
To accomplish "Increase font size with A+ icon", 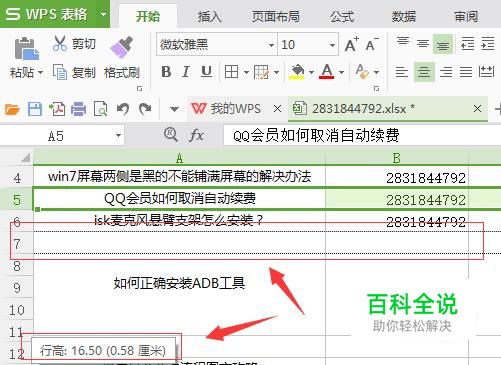I will coord(351,44).
